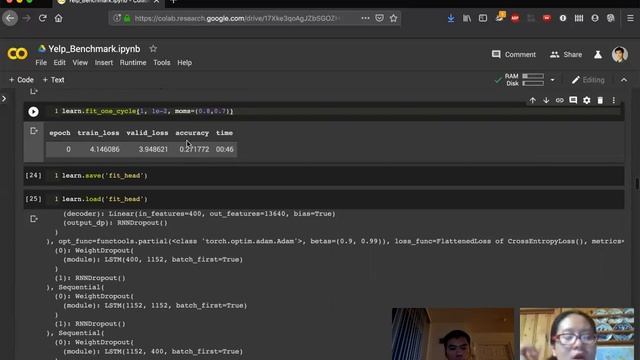Click the Colab CO logo
Screen dimensions: 640x360
pyautogui.click(x=18, y=54)
